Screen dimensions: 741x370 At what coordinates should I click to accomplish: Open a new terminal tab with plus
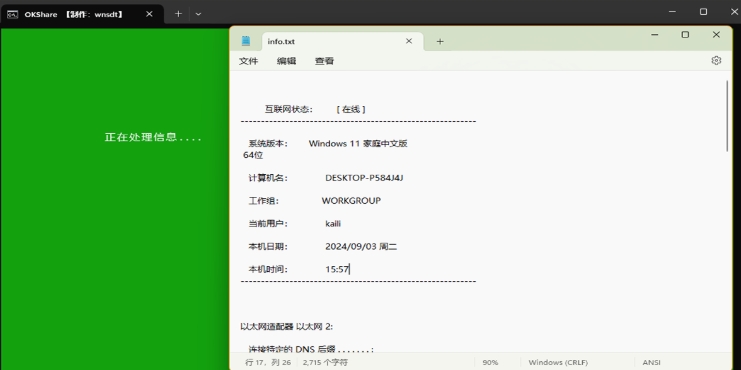coord(178,14)
